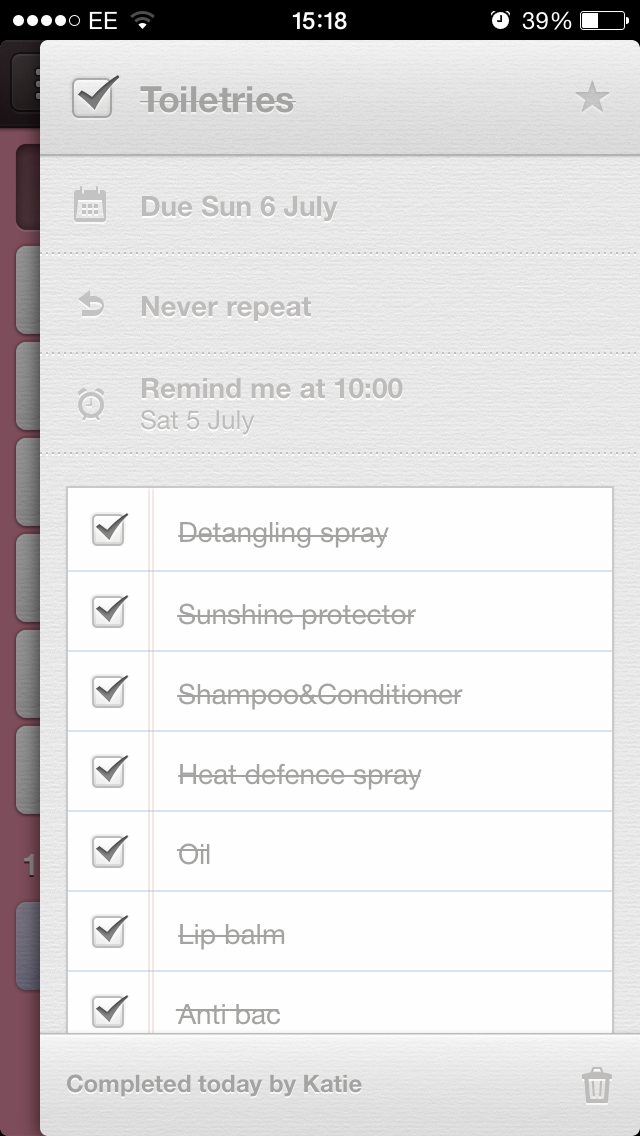This screenshot has height=1136, width=640.
Task: Tap the trash can delete icon
Action: pyautogui.click(x=596, y=1085)
